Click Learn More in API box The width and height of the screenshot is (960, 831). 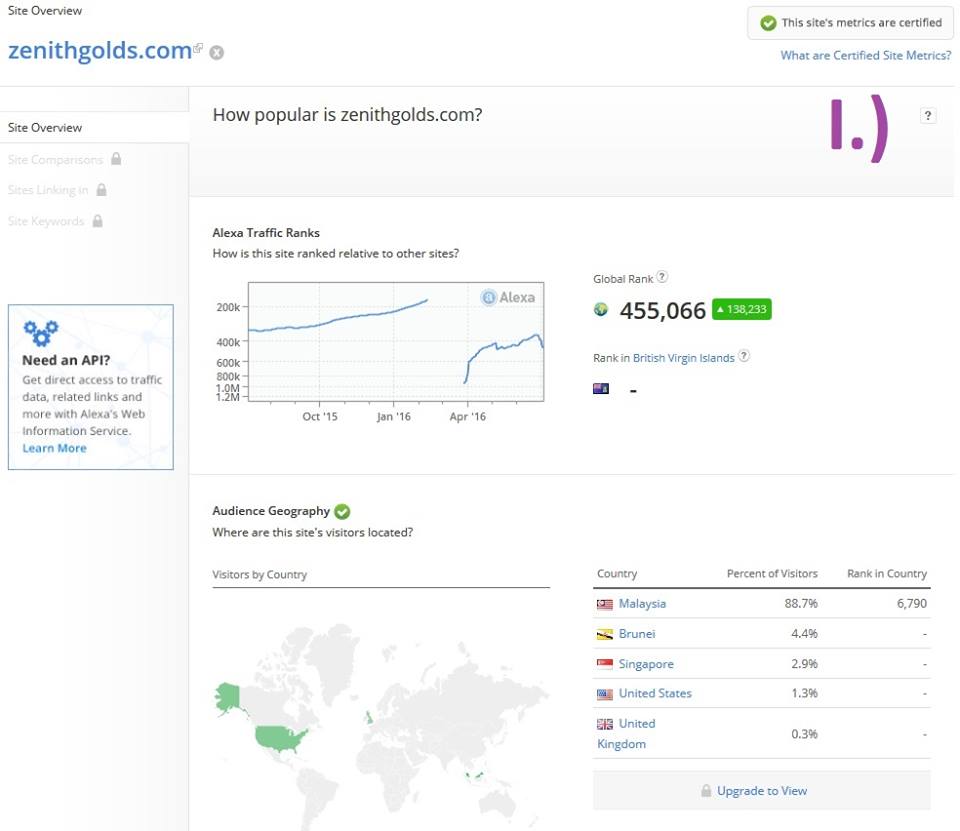pyautogui.click(x=54, y=448)
